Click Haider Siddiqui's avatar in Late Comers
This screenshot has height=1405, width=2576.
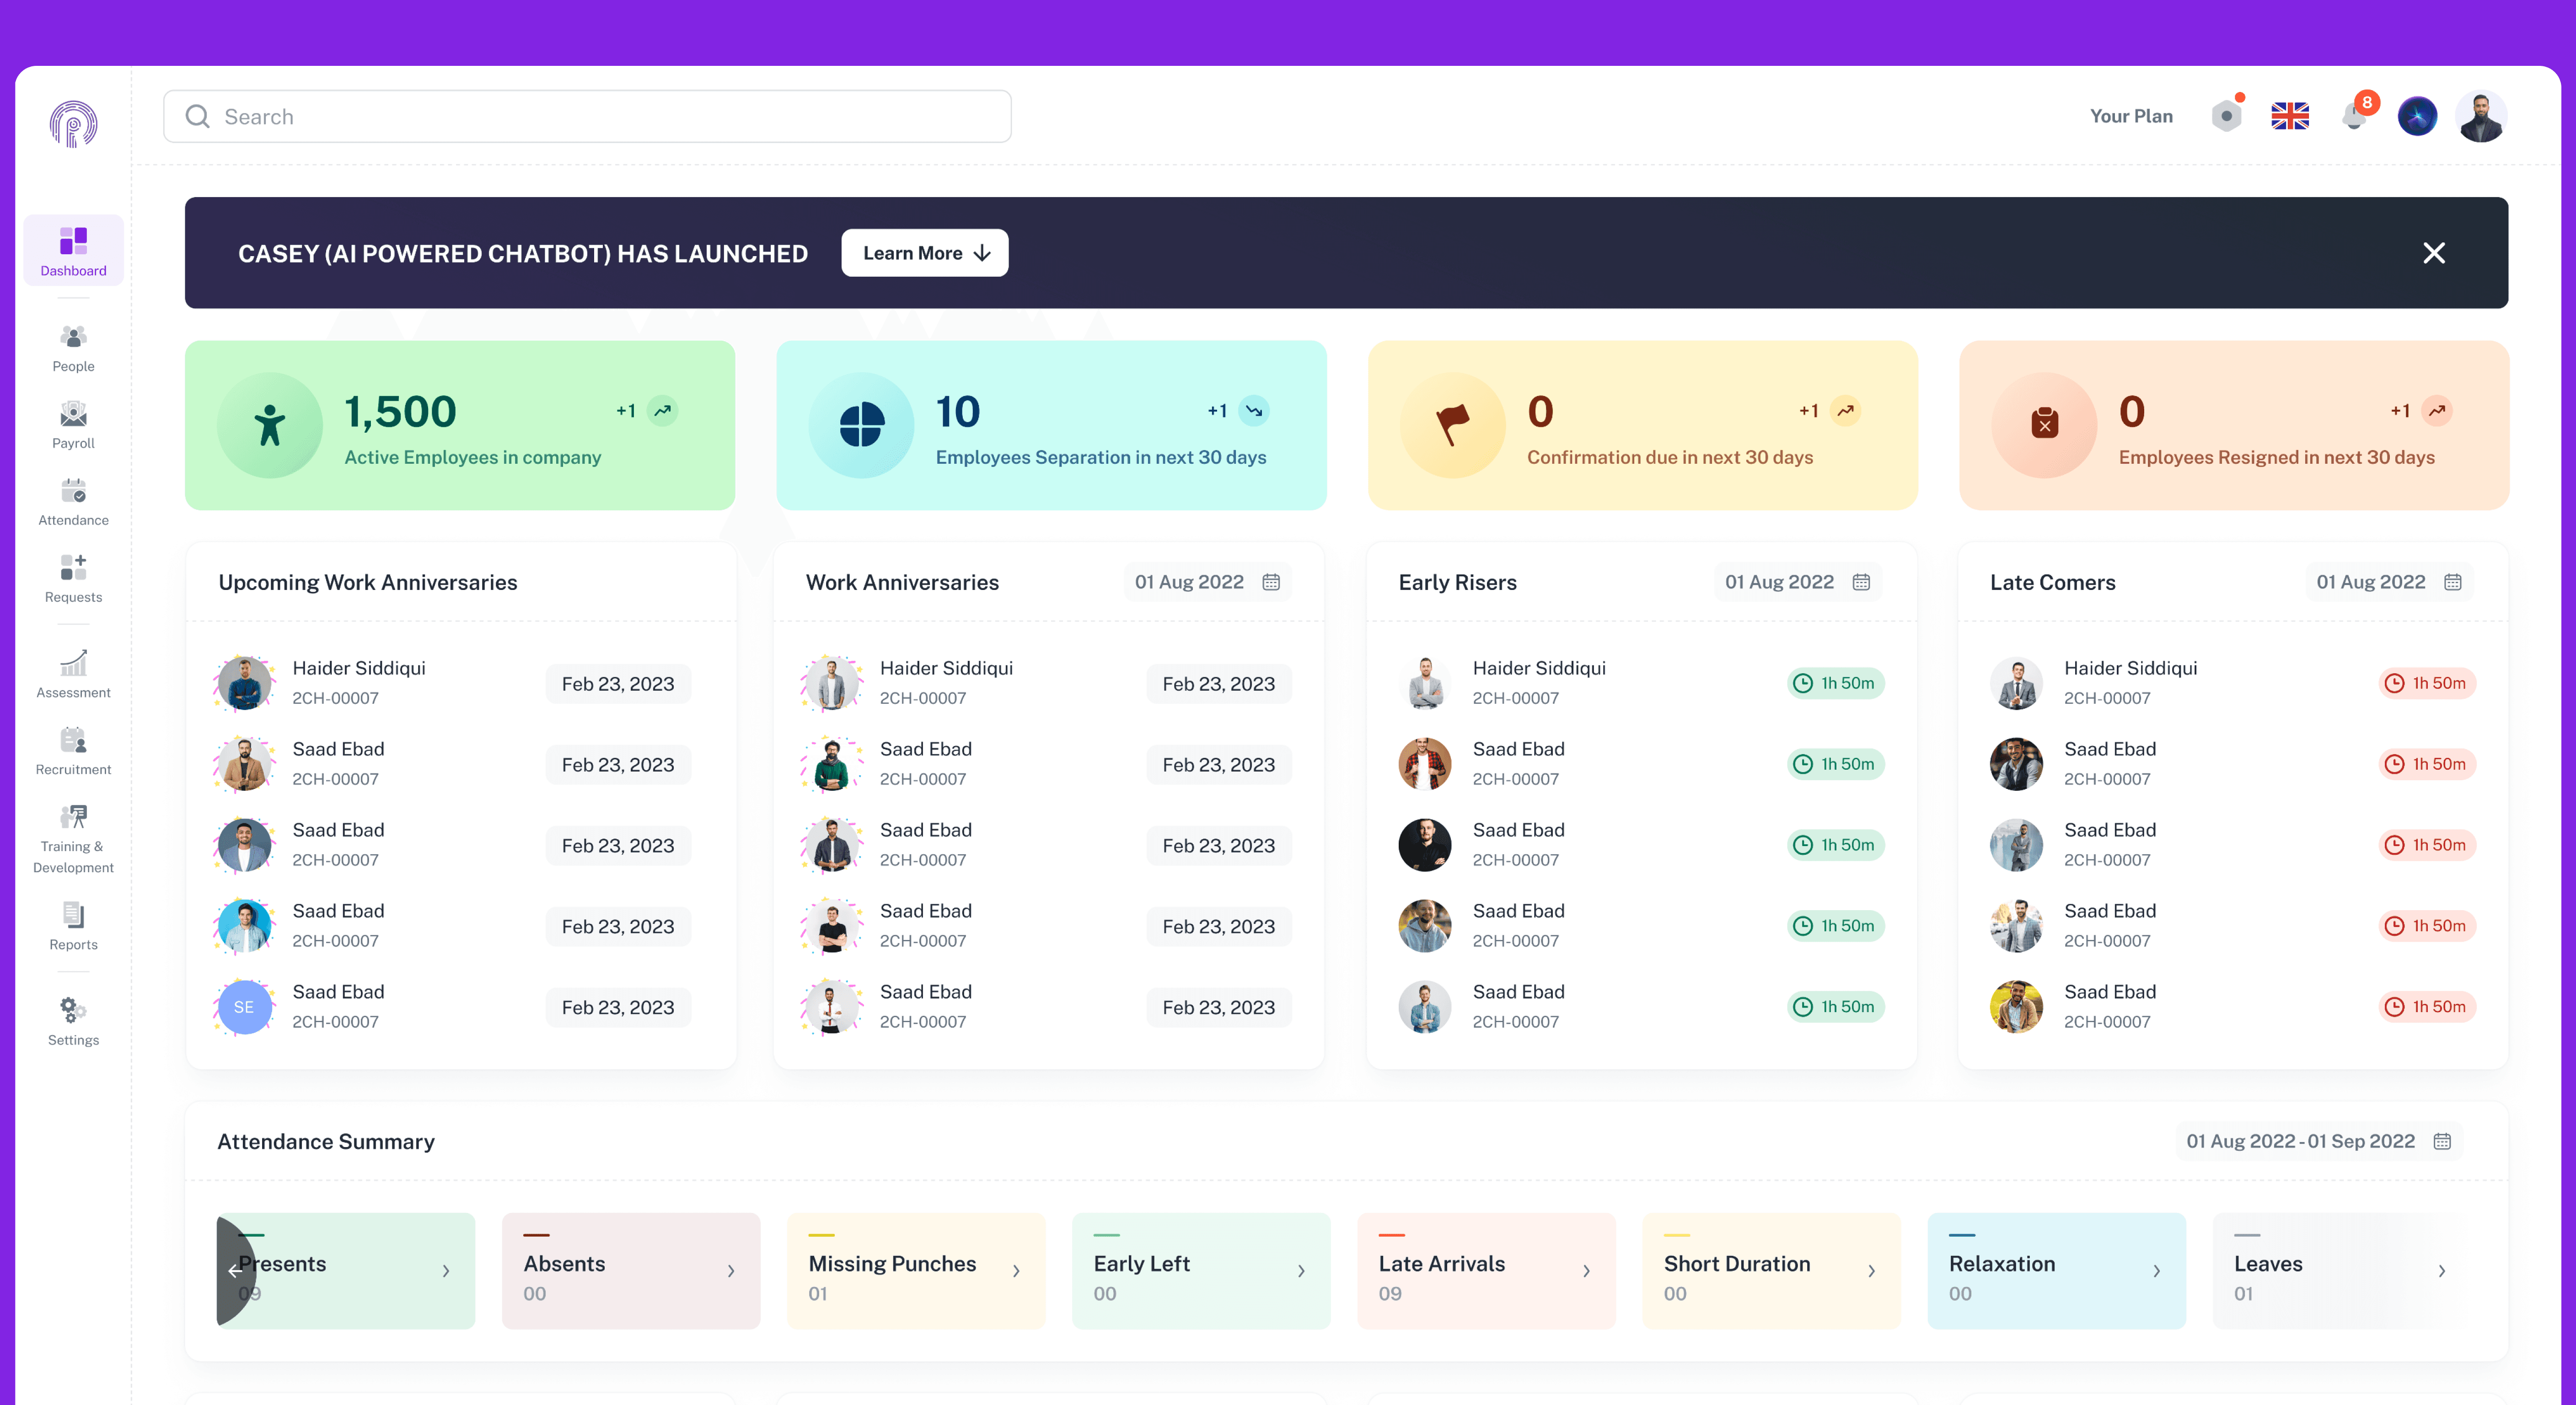point(2016,683)
